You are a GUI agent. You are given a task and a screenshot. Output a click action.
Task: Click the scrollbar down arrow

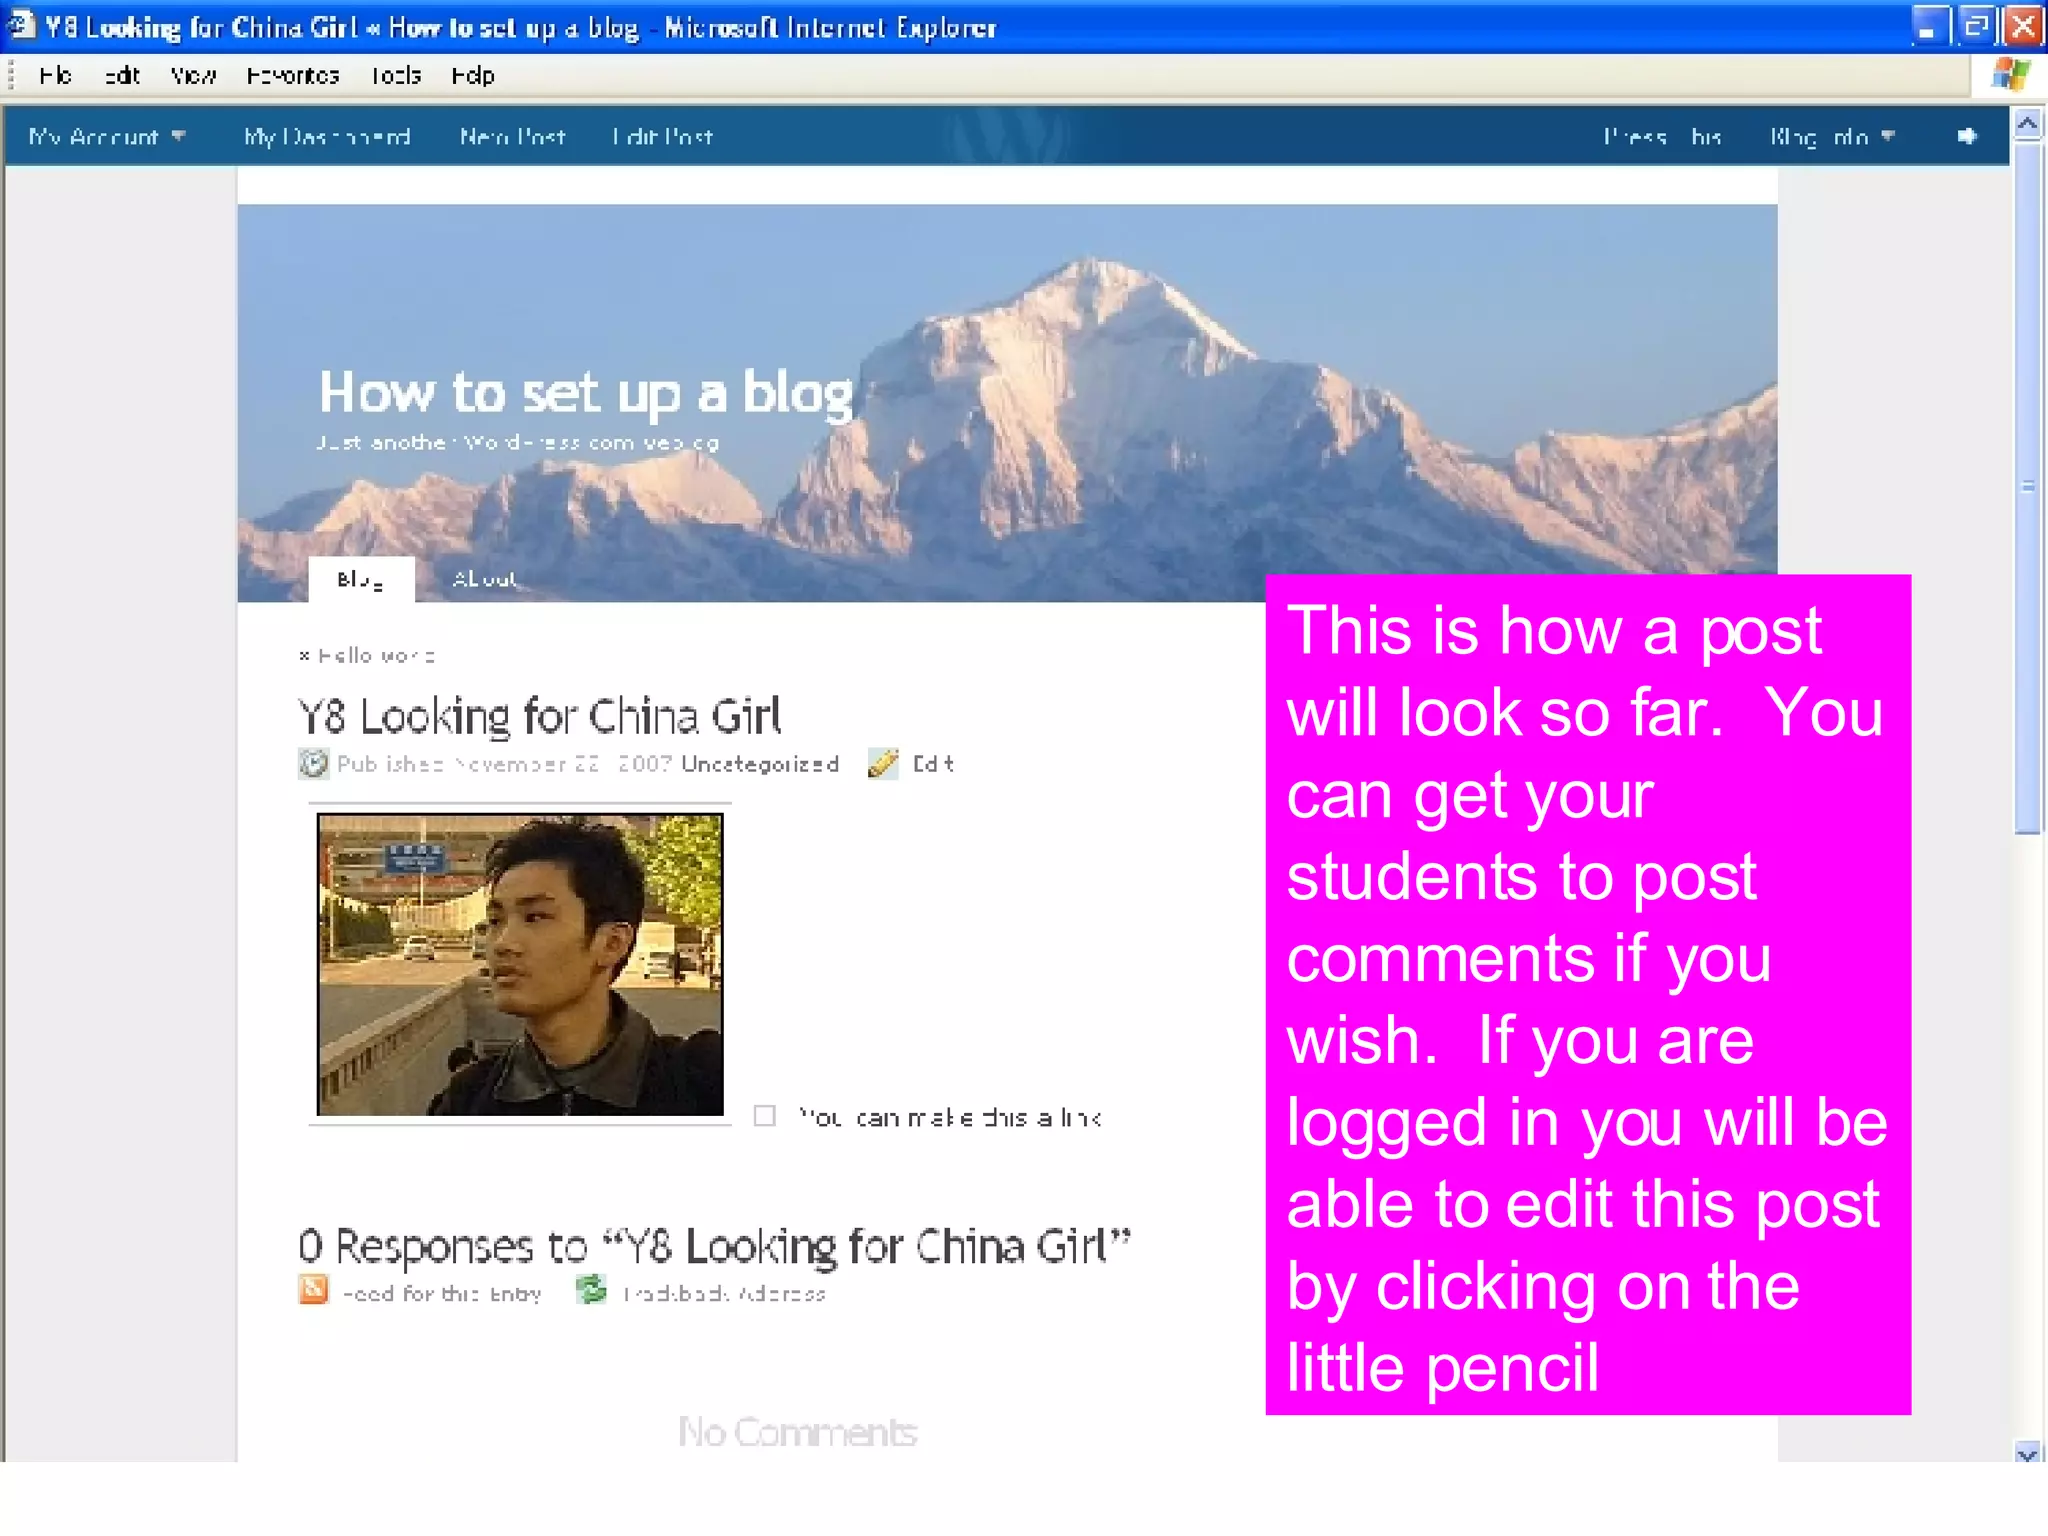point(2028,1452)
